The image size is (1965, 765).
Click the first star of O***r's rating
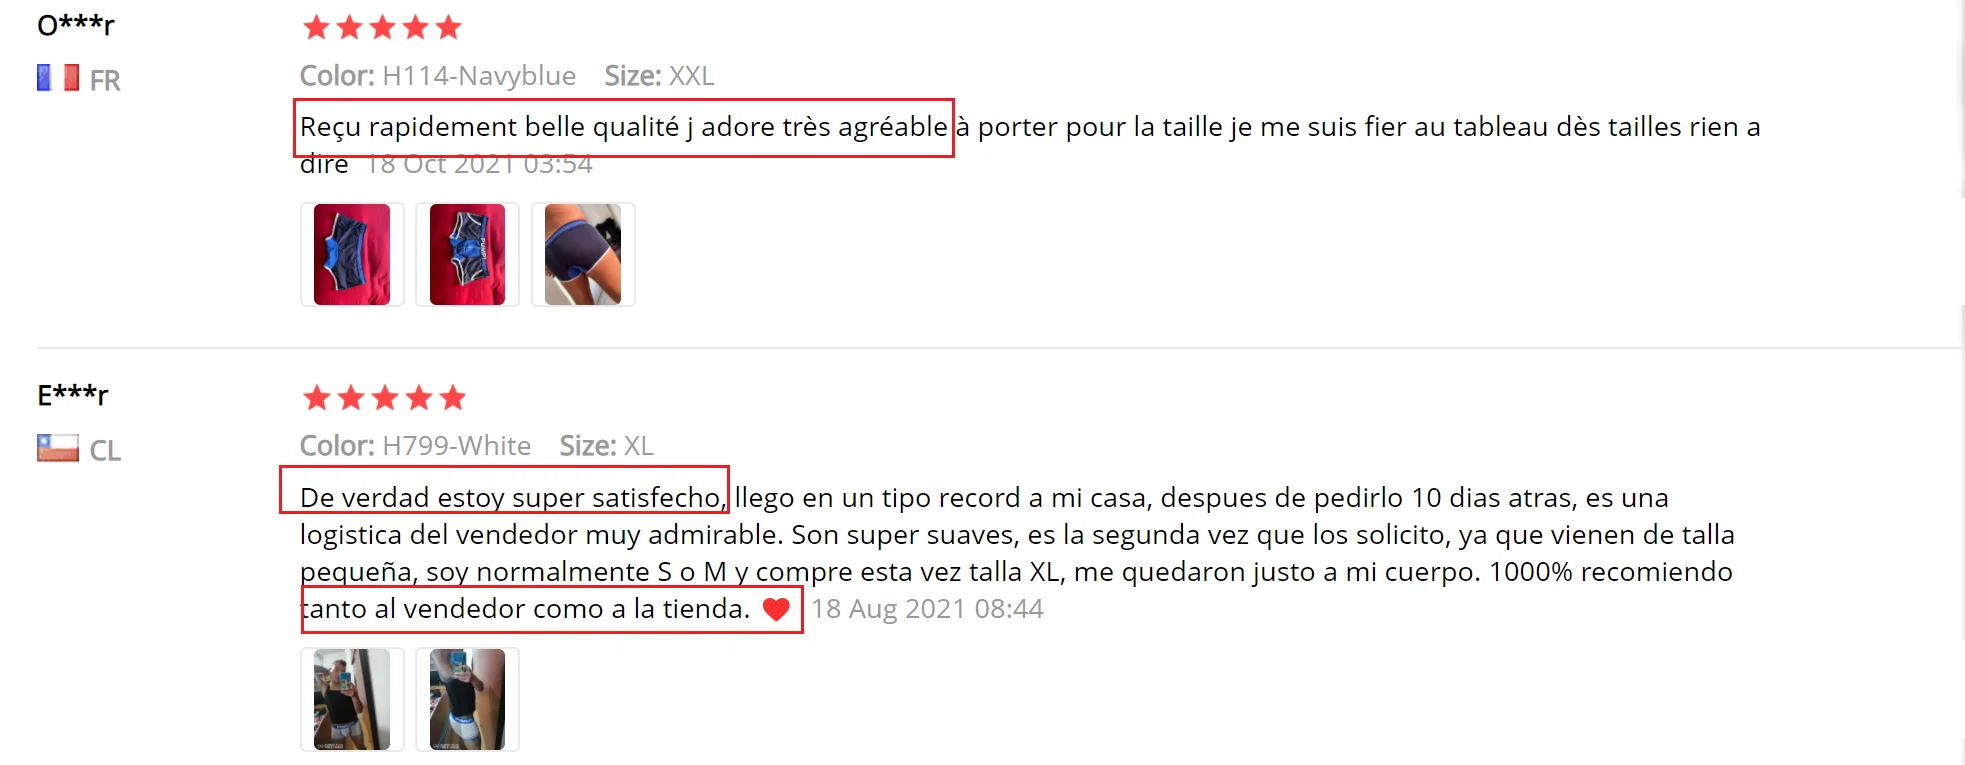[x=316, y=27]
